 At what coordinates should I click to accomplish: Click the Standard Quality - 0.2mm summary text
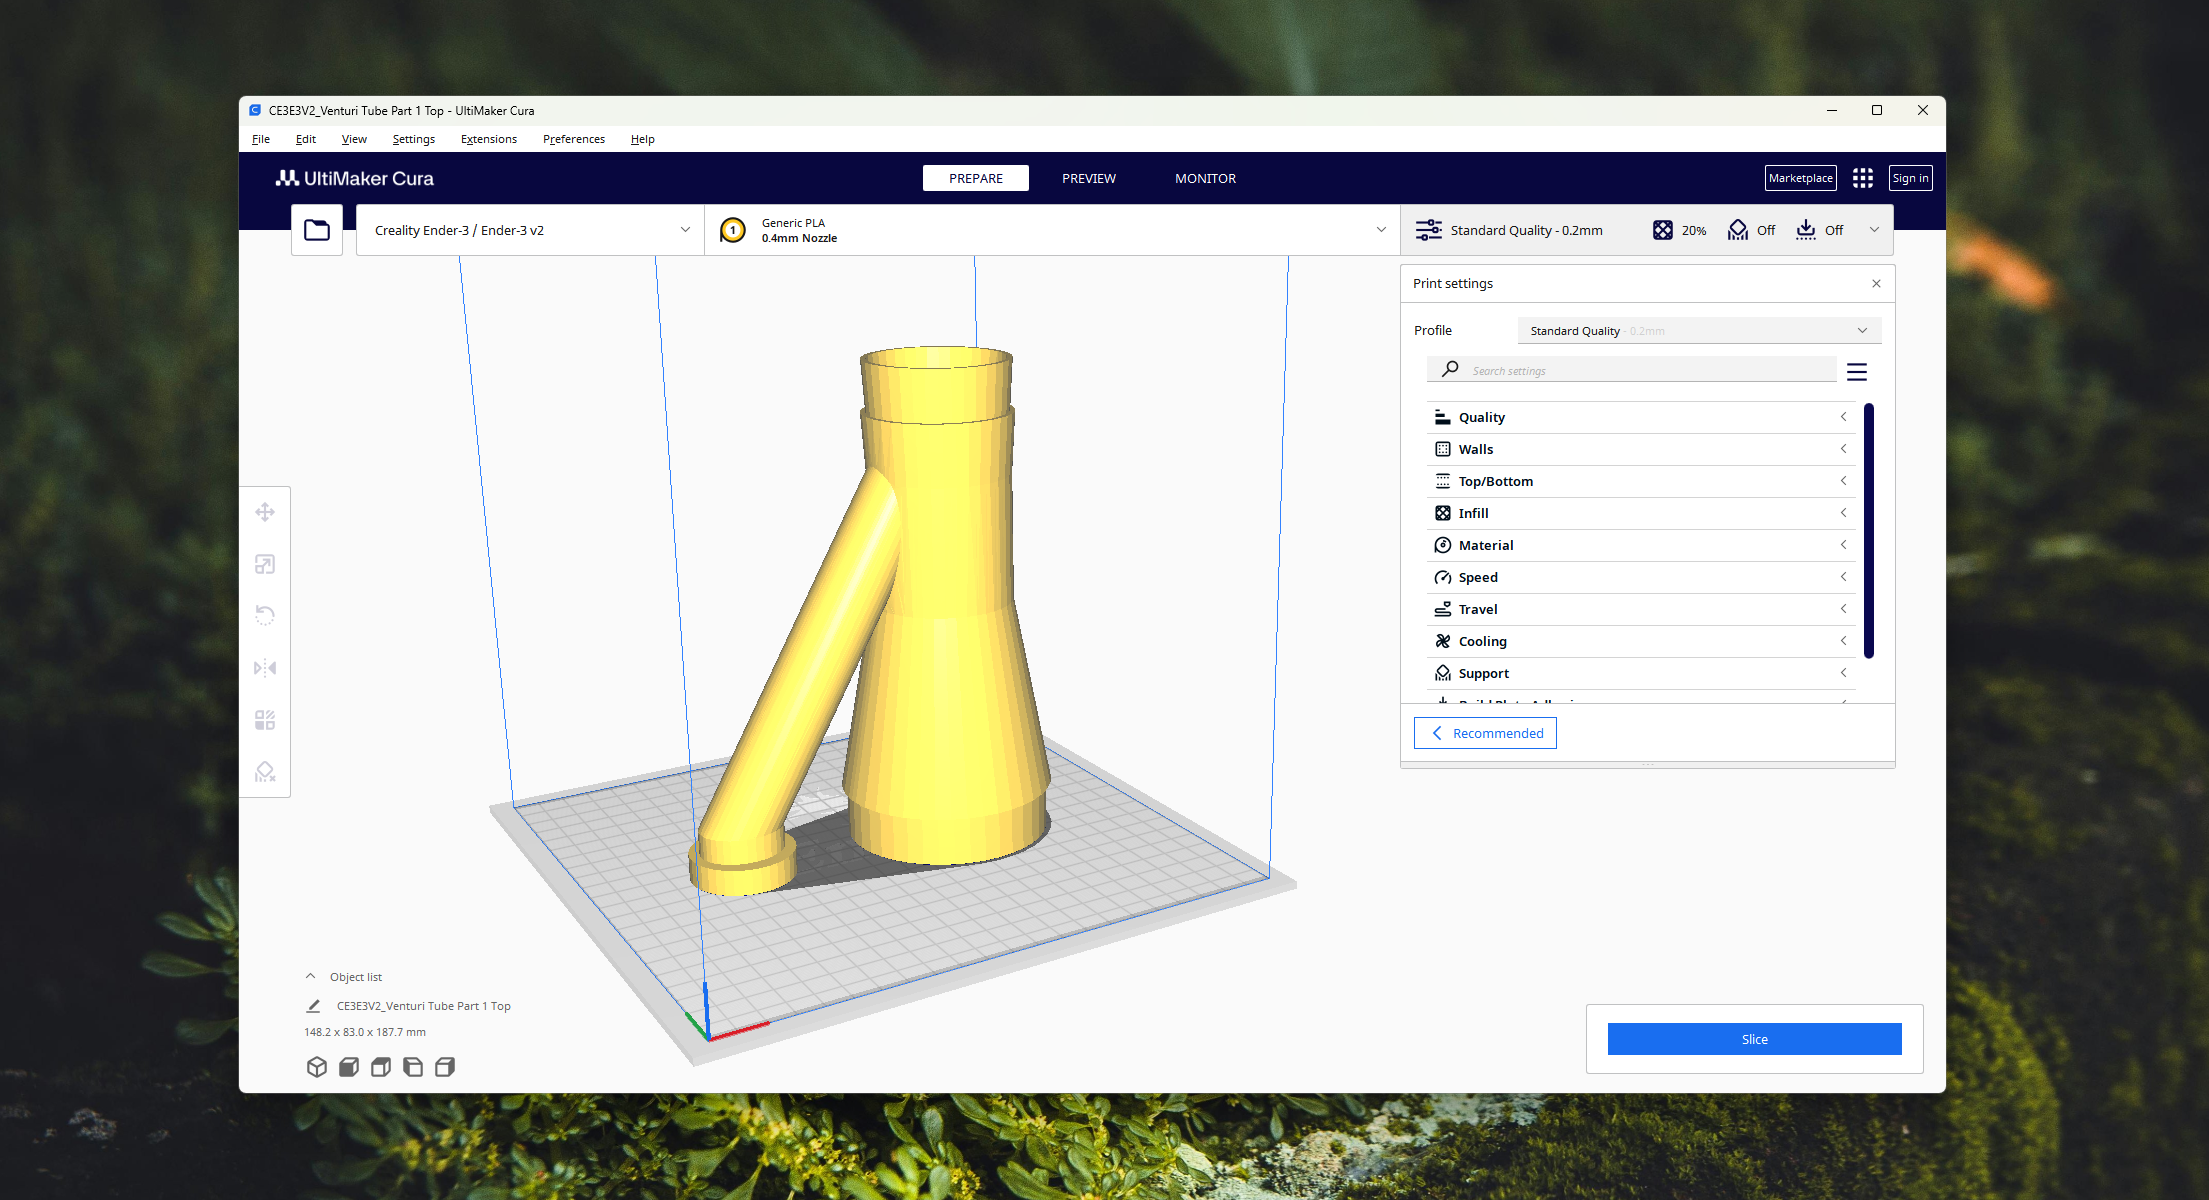[1526, 230]
